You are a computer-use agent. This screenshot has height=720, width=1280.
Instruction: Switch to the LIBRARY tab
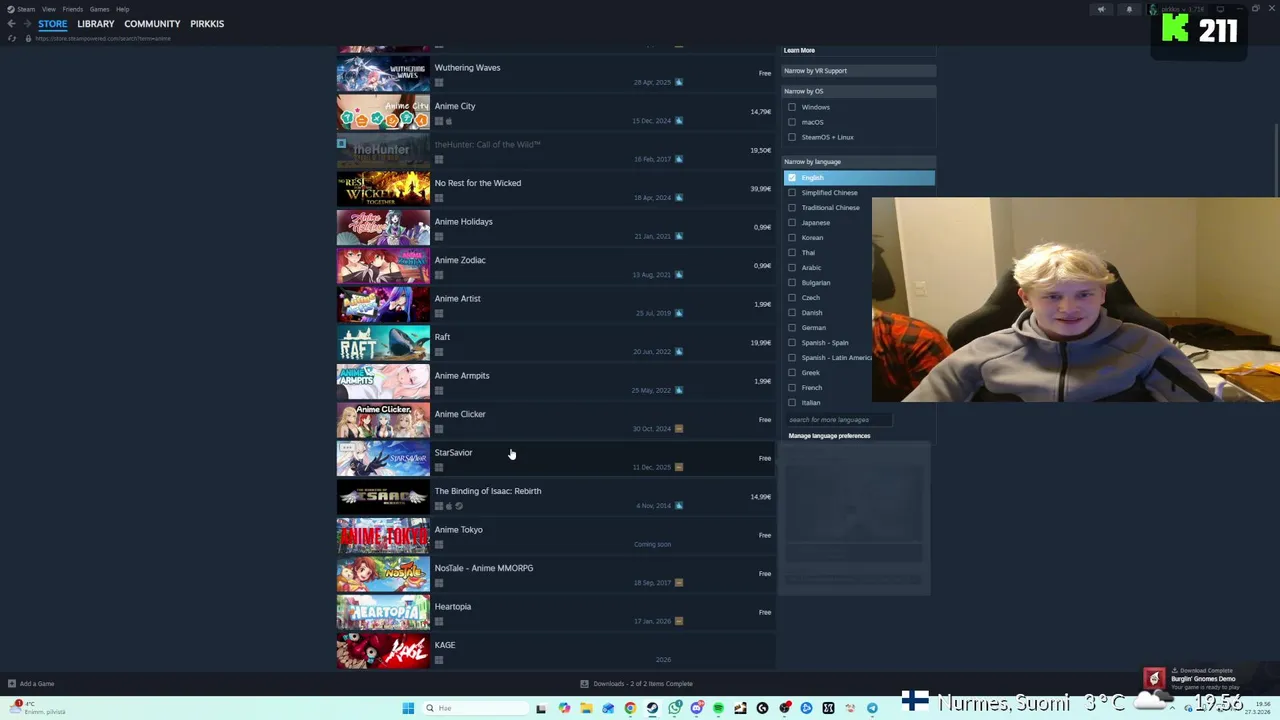(x=96, y=24)
